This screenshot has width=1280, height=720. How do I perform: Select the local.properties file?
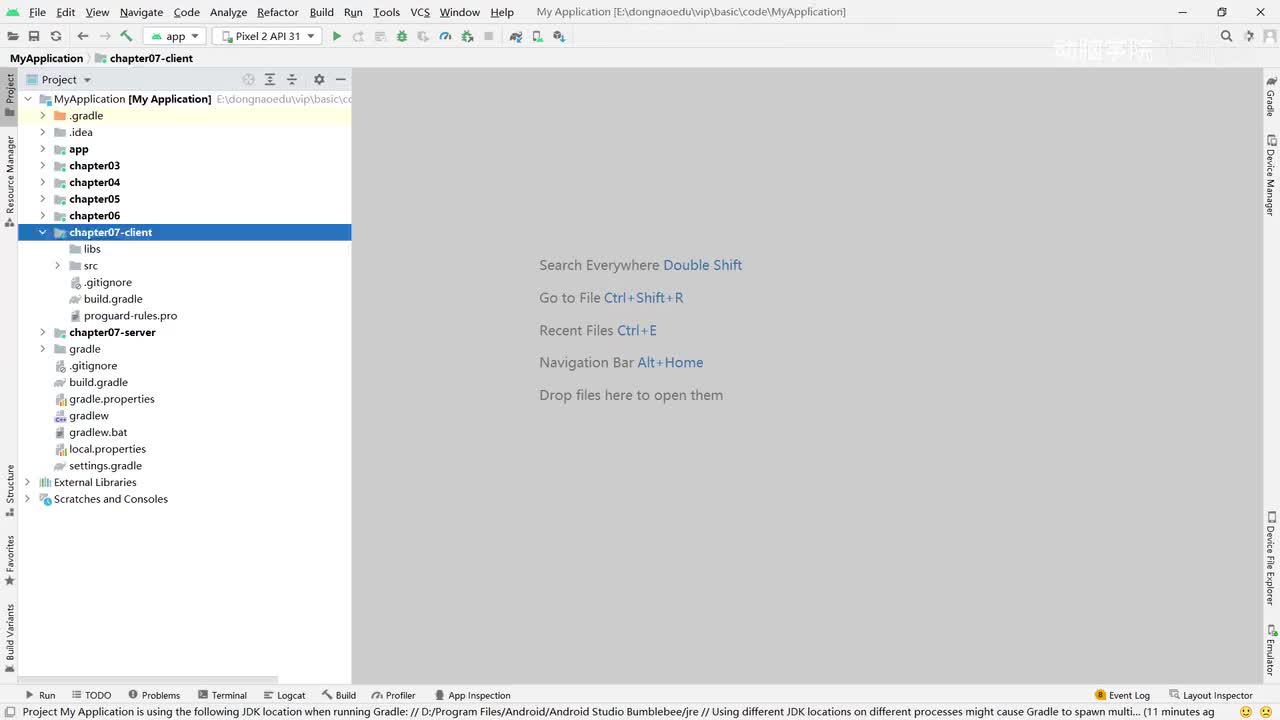click(x=107, y=449)
